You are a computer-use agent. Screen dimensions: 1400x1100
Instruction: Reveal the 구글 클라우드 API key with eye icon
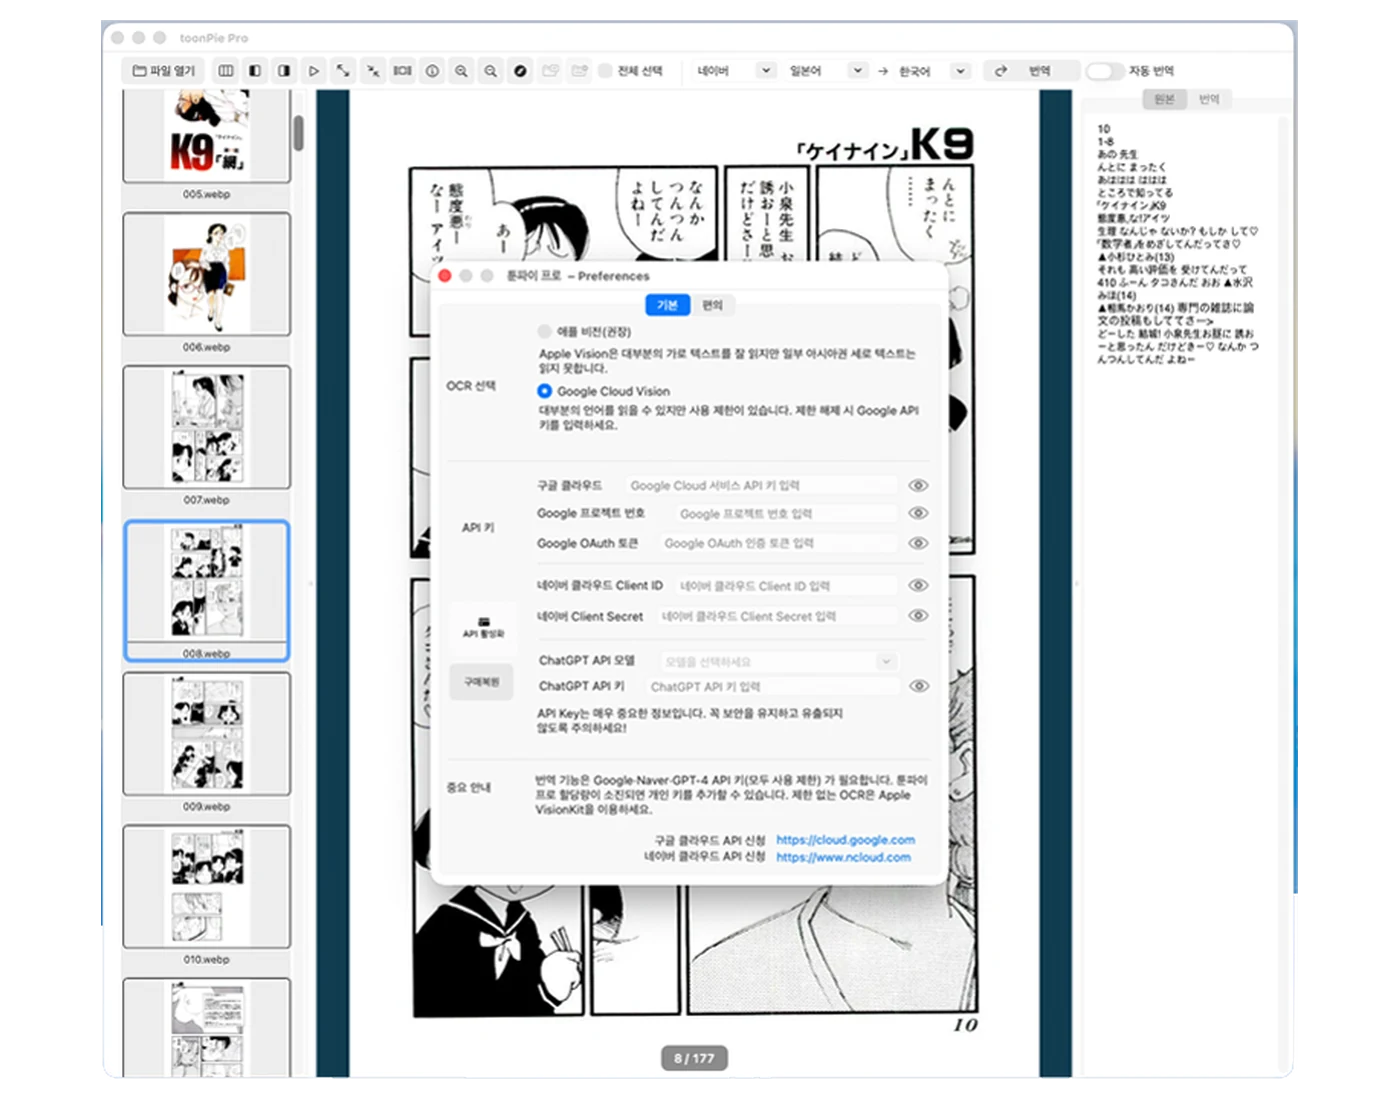tap(918, 485)
